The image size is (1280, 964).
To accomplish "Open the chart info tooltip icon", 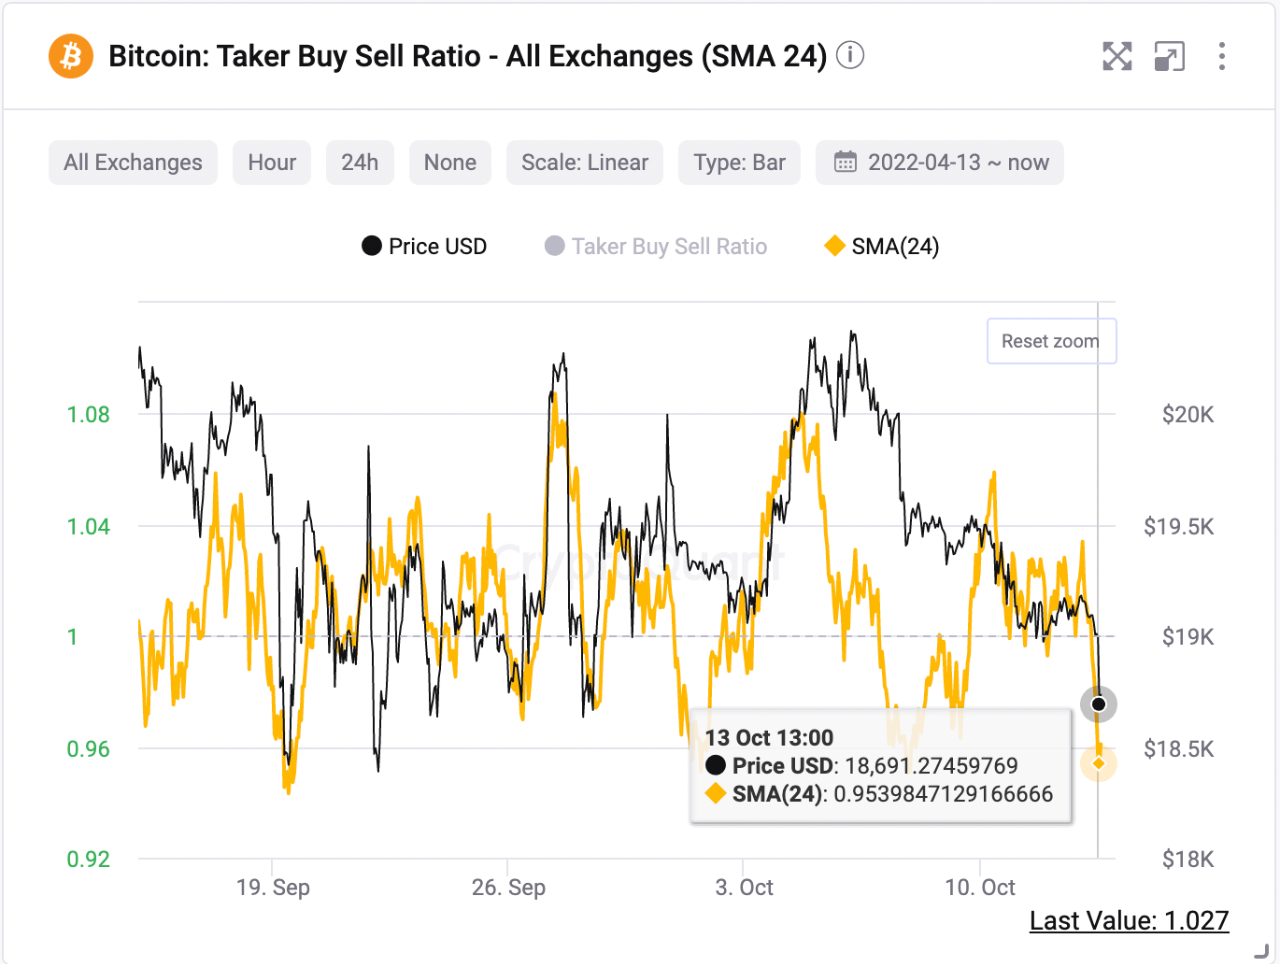I will [x=849, y=56].
